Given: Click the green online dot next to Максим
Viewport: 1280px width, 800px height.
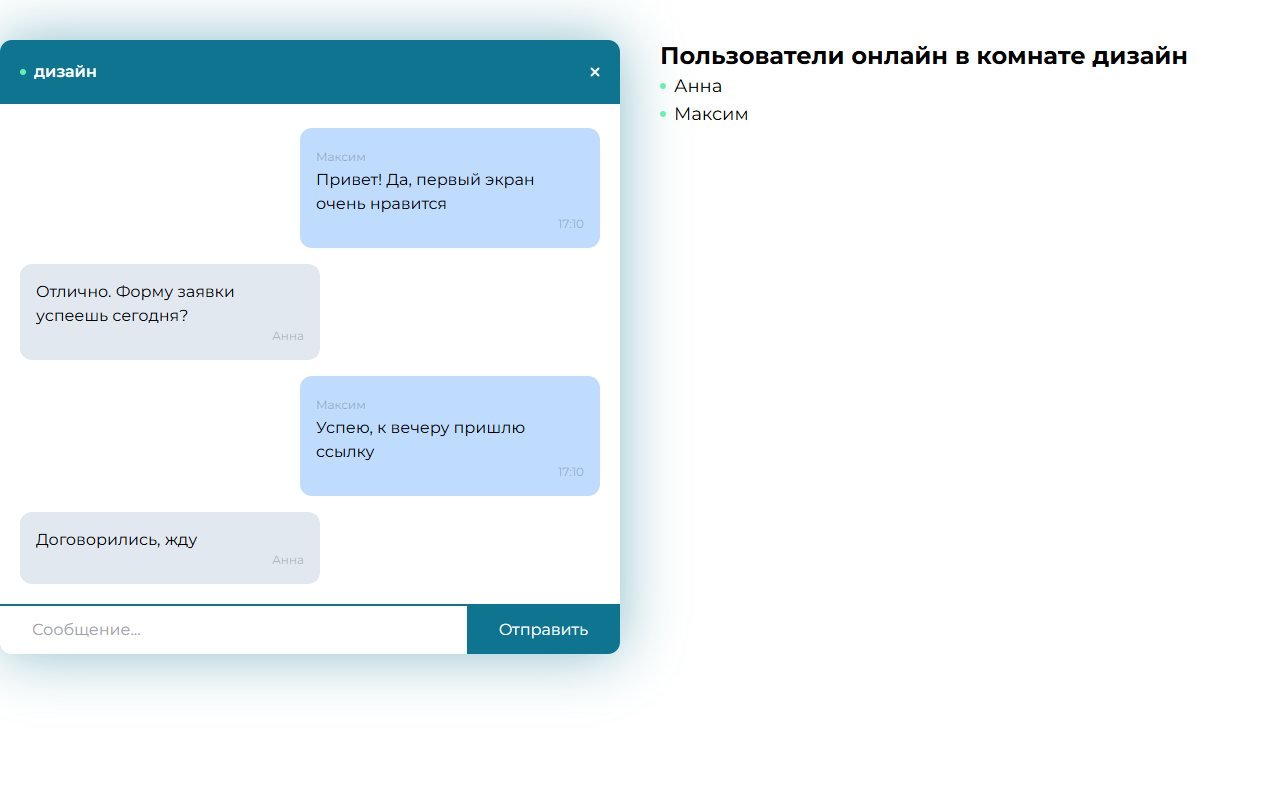Looking at the screenshot, I should tap(663, 114).
